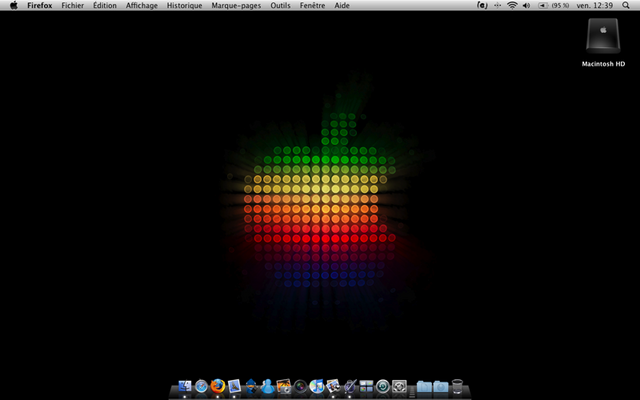Click the 'Macintosh HD' label
The image size is (640, 400).
pos(603,64)
